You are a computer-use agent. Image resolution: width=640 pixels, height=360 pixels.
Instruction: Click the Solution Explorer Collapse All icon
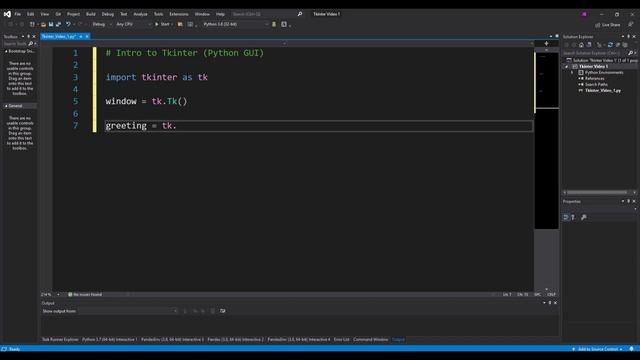[x=618, y=45]
